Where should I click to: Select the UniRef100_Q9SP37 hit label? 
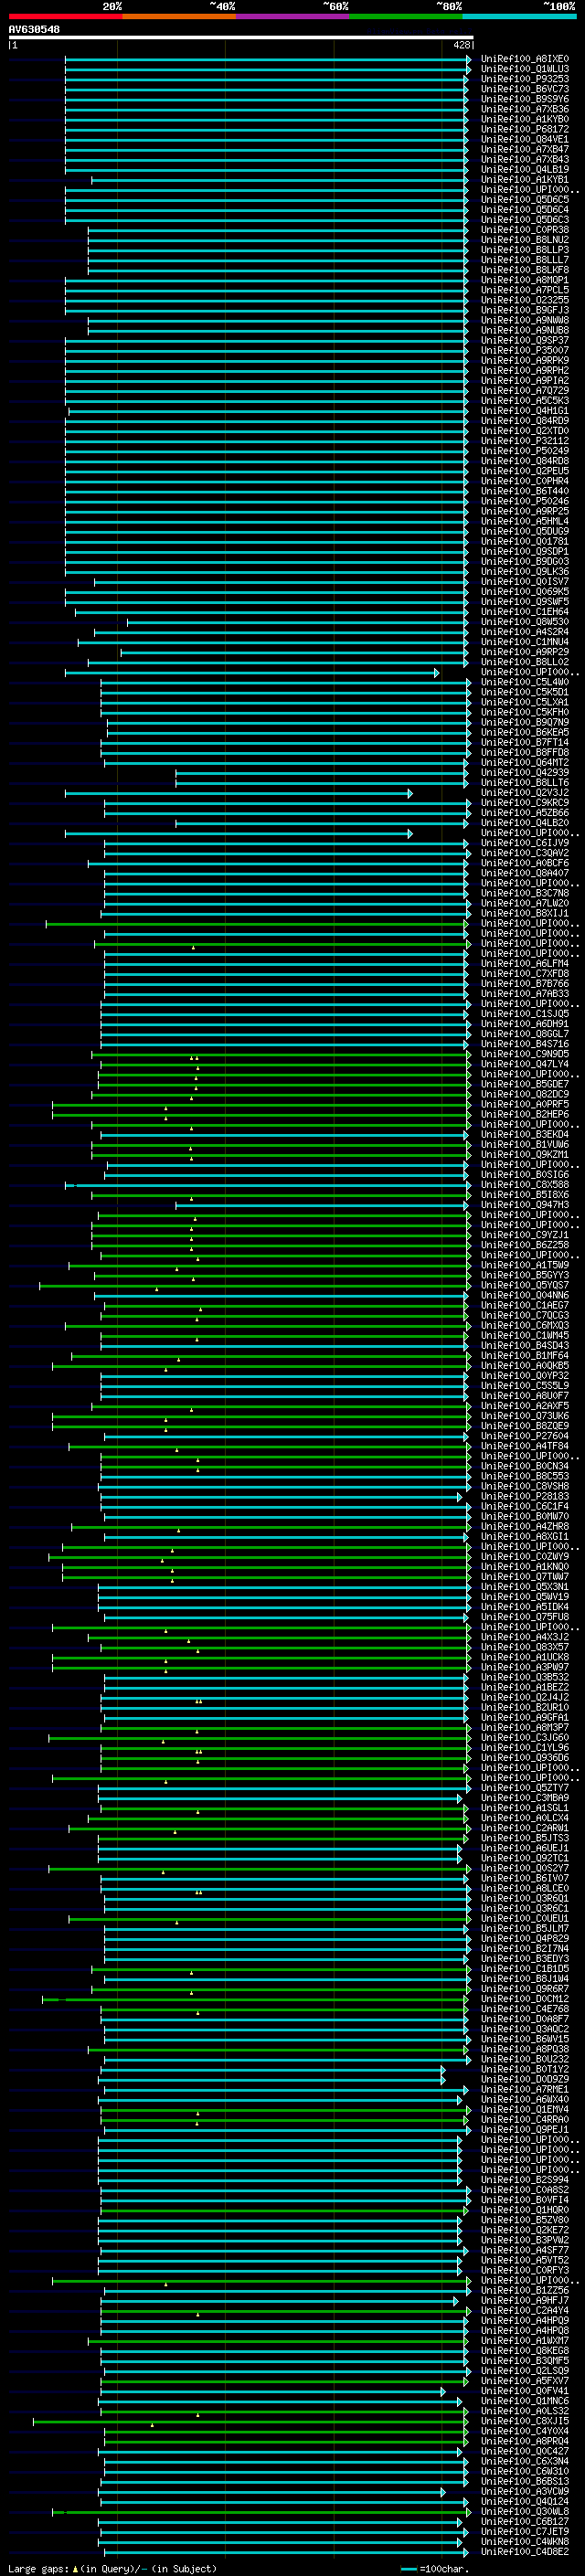[524, 340]
